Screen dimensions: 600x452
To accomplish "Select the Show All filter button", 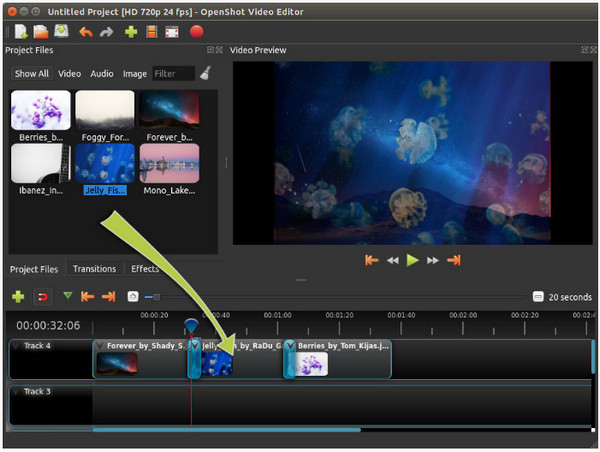I will coord(31,73).
